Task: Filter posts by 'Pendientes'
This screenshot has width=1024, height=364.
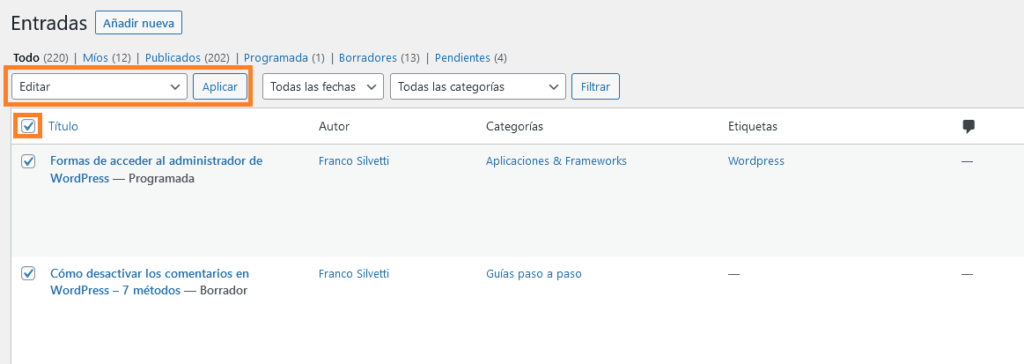Action: point(462,58)
